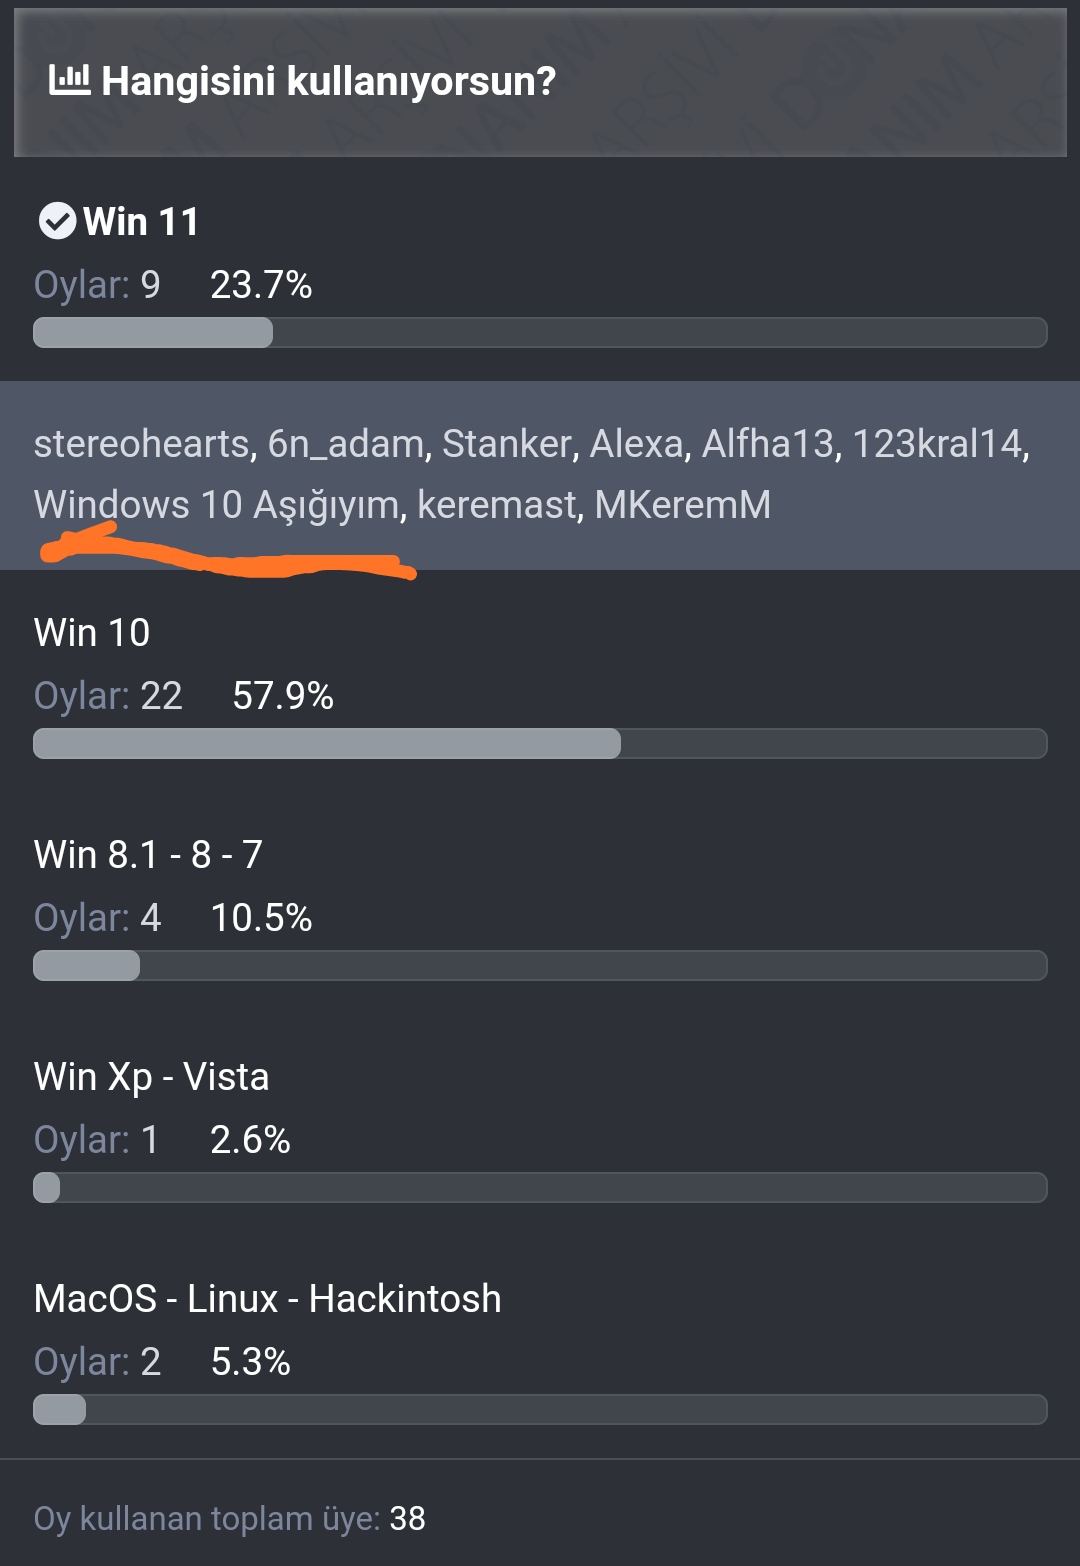
Task: Open the MKeremM voter profile
Action: [683, 505]
